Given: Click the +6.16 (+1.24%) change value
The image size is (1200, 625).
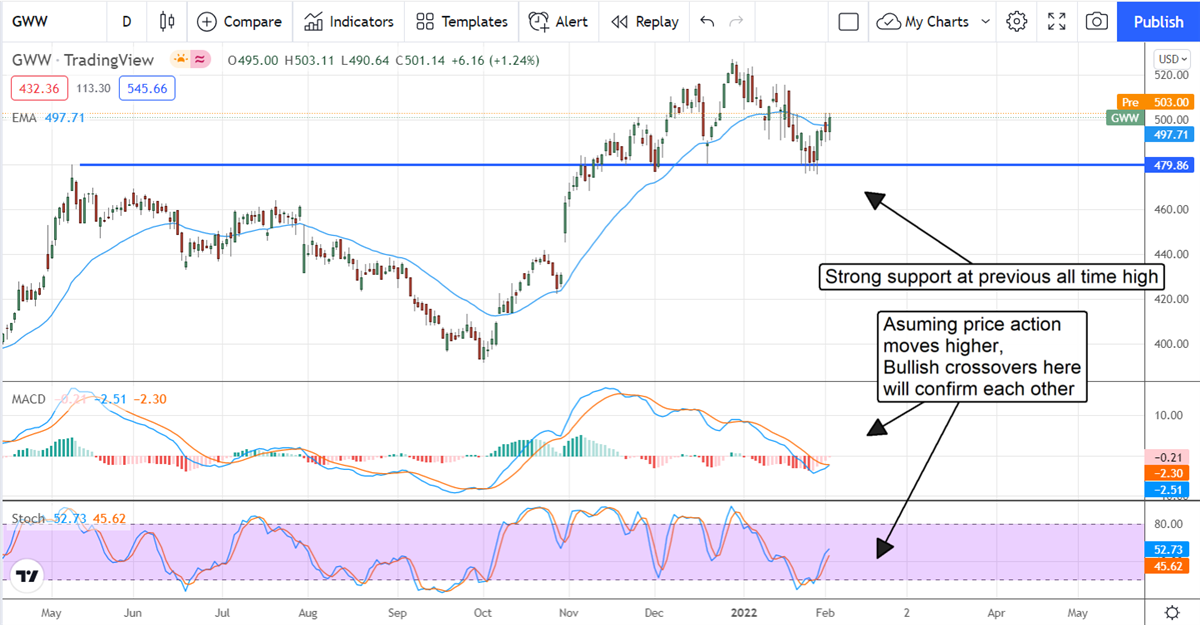Looking at the screenshot, I should coord(496,60).
